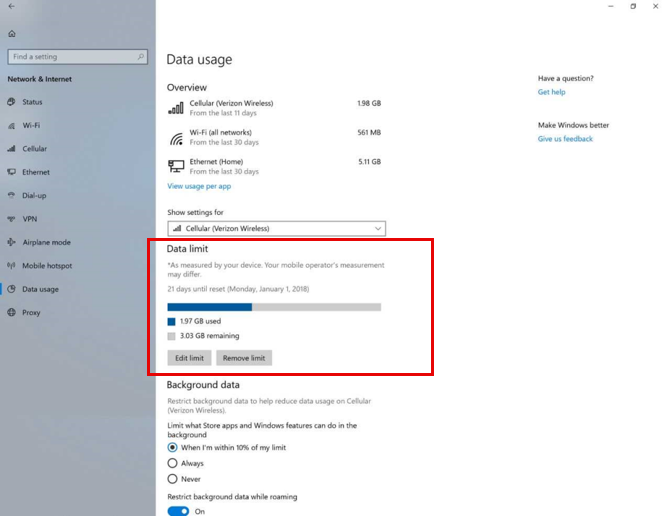Click the Data usage pie icon in the sidebar

click(12, 289)
